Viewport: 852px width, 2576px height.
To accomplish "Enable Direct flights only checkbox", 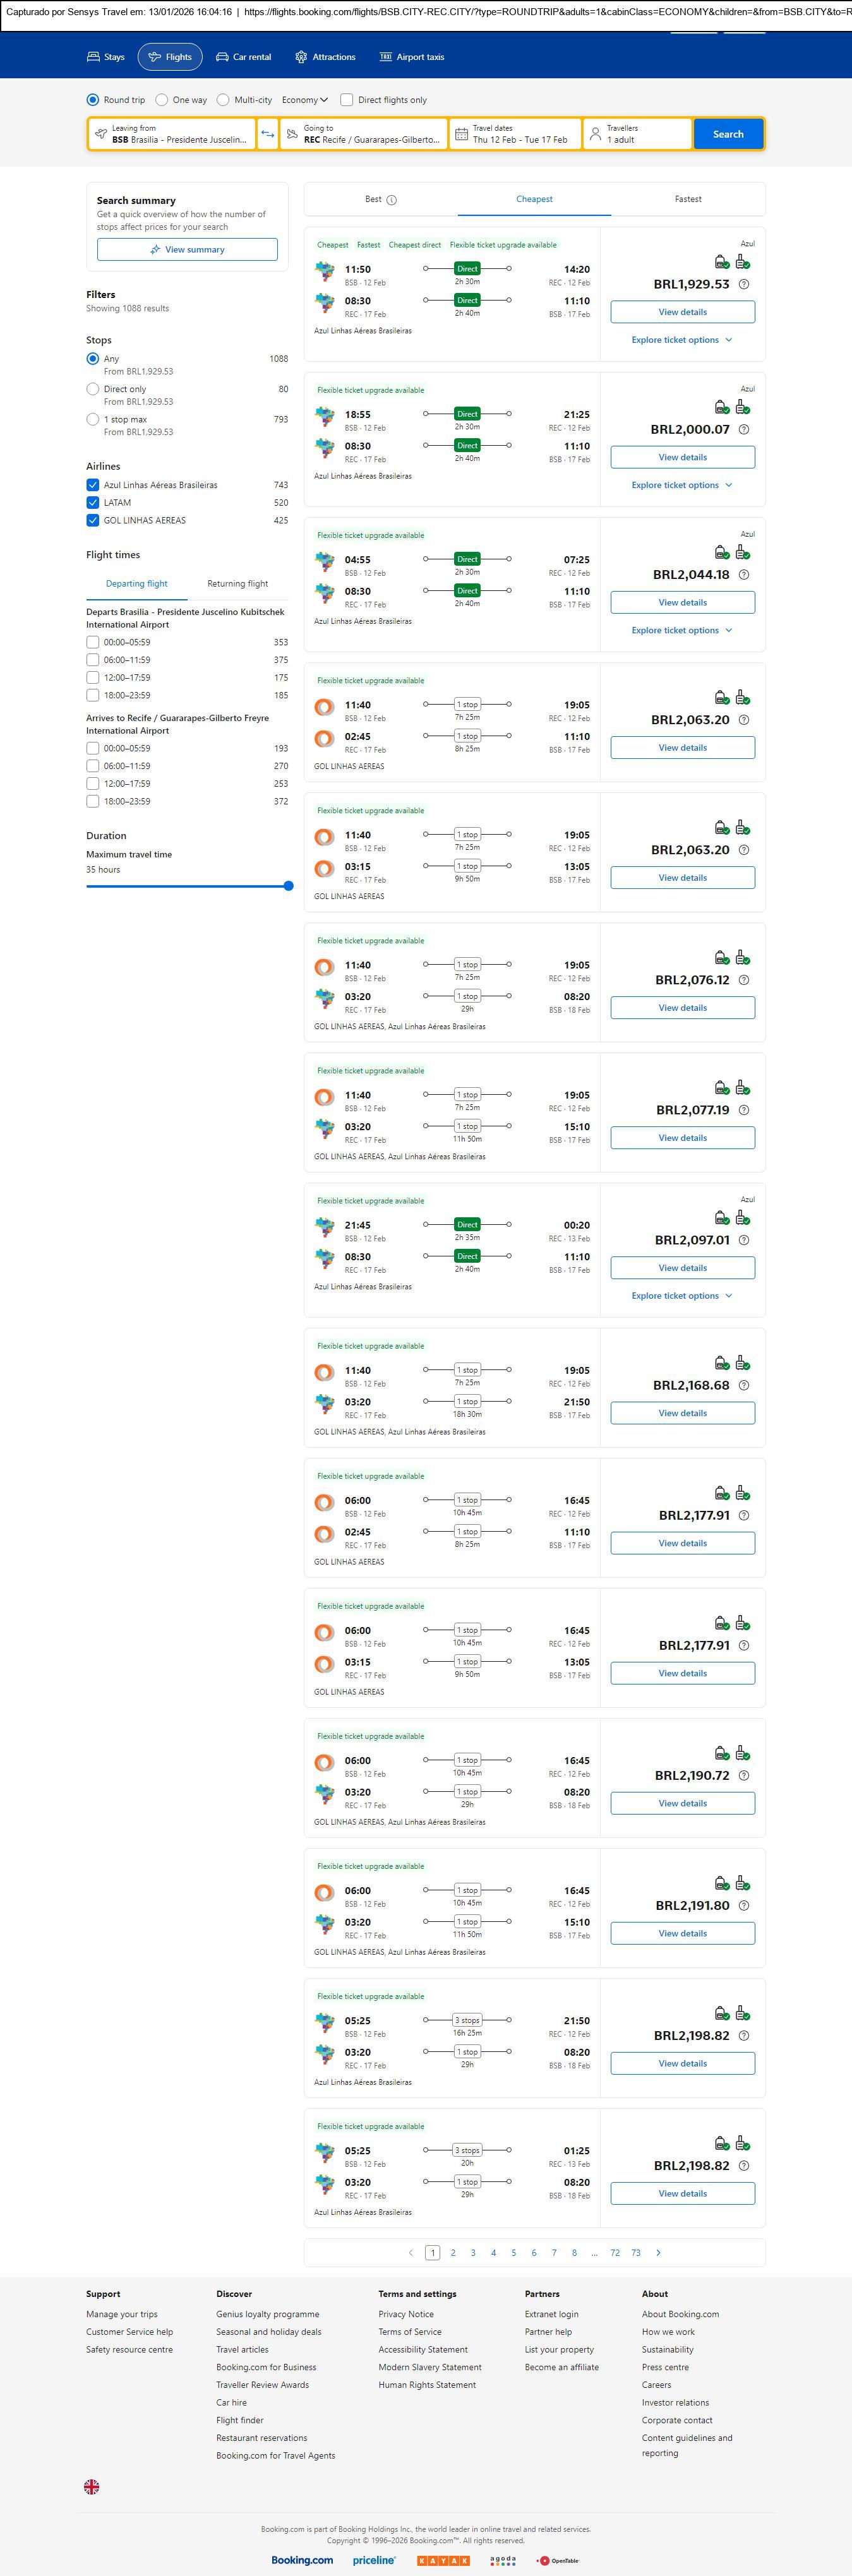I will coord(347,100).
